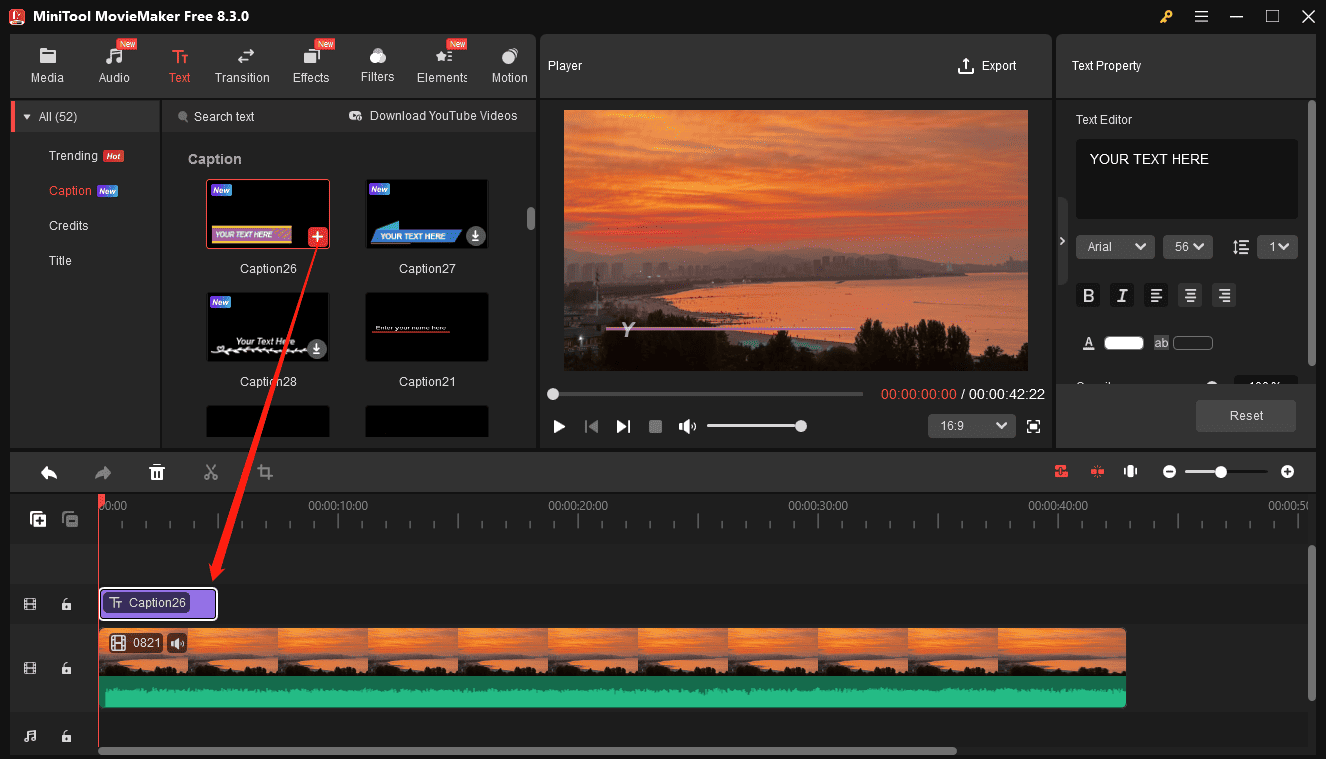The image size is (1326, 759).
Task: Adjust the player volume slider
Action: pyautogui.click(x=756, y=426)
